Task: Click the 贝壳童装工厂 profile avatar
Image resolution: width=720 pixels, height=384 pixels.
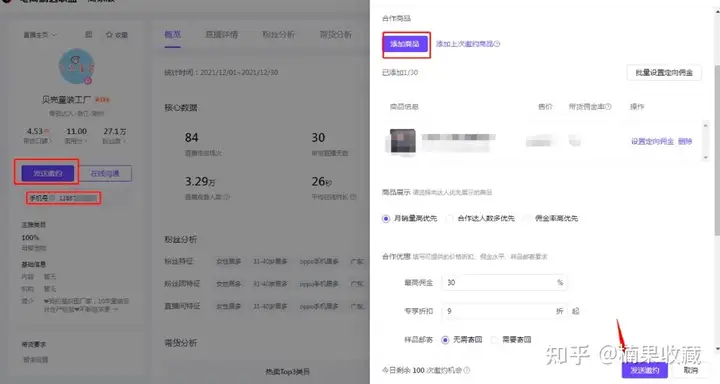Action: [x=76, y=67]
